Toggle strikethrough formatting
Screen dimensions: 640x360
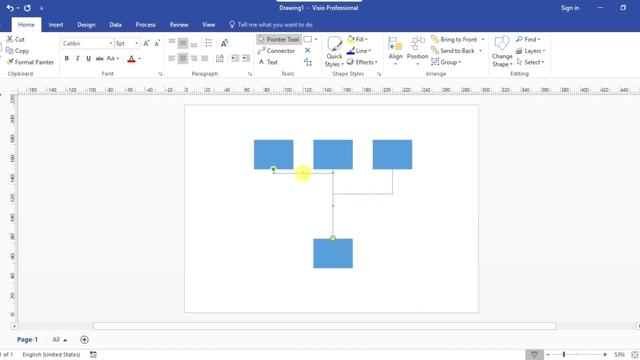click(x=99, y=58)
